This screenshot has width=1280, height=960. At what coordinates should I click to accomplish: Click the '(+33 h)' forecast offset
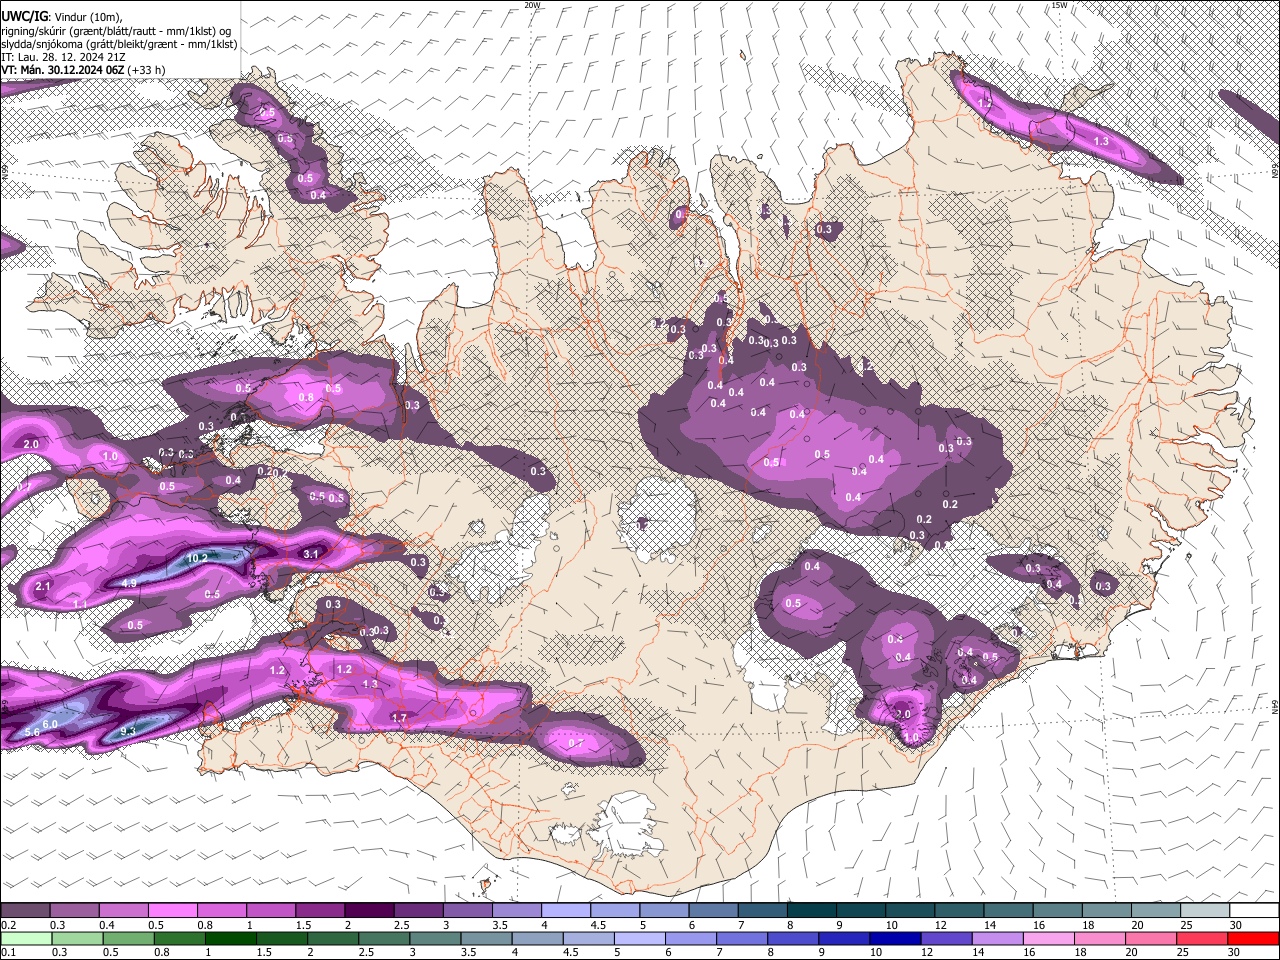[x=146, y=70]
